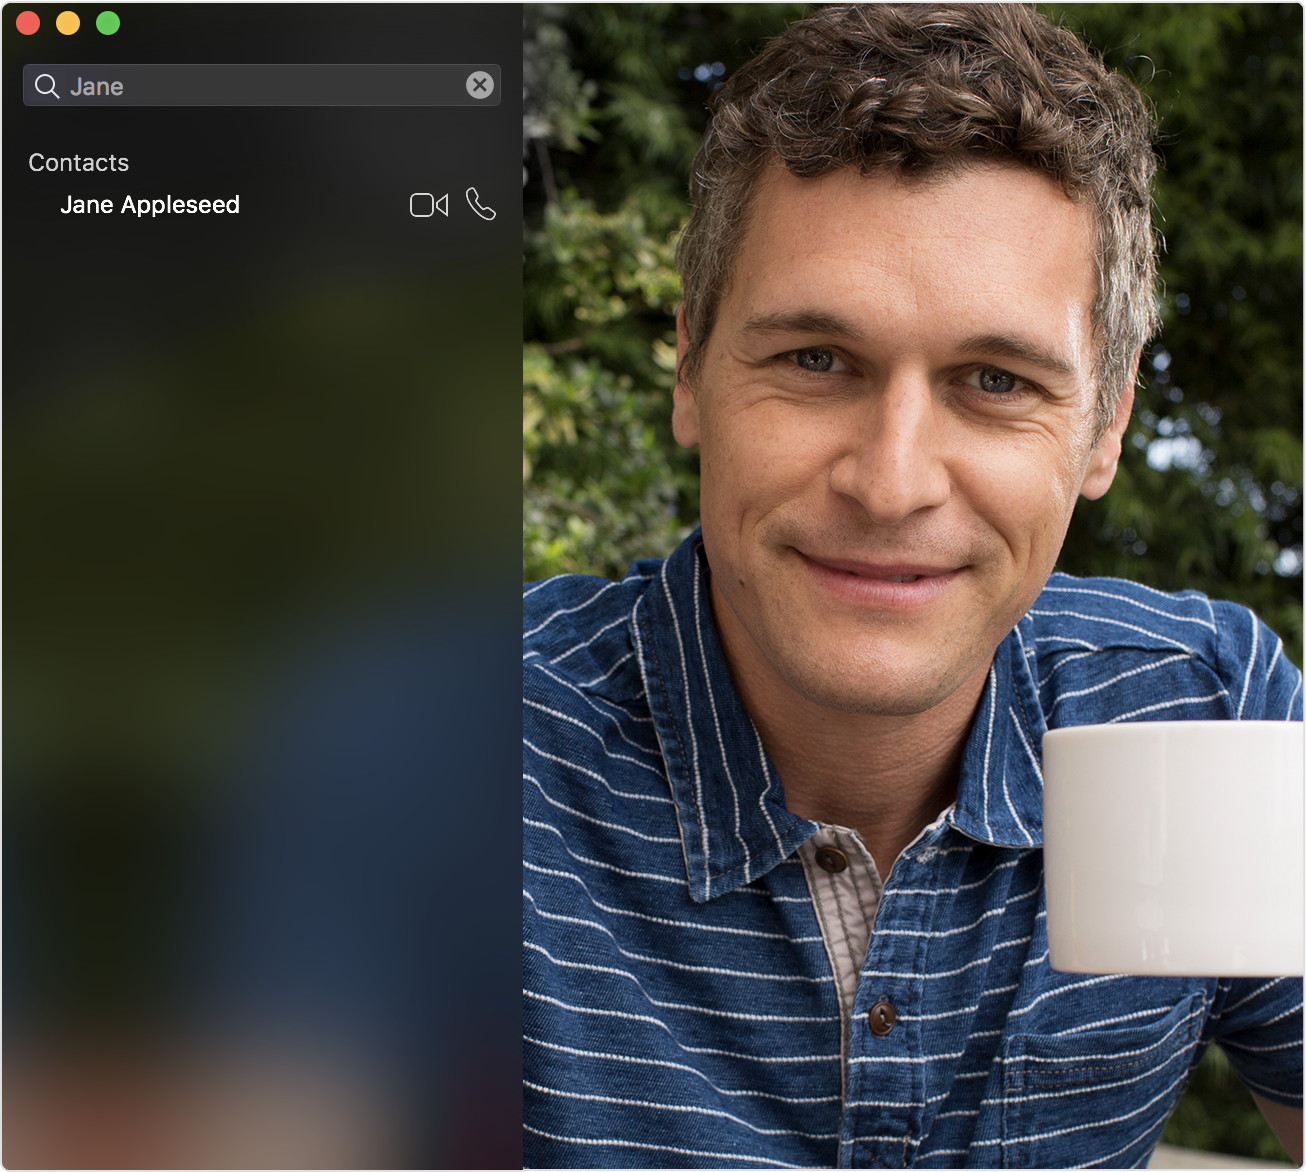Start a video call with Jane Appleseed
This screenshot has width=1306, height=1172.
(x=428, y=204)
